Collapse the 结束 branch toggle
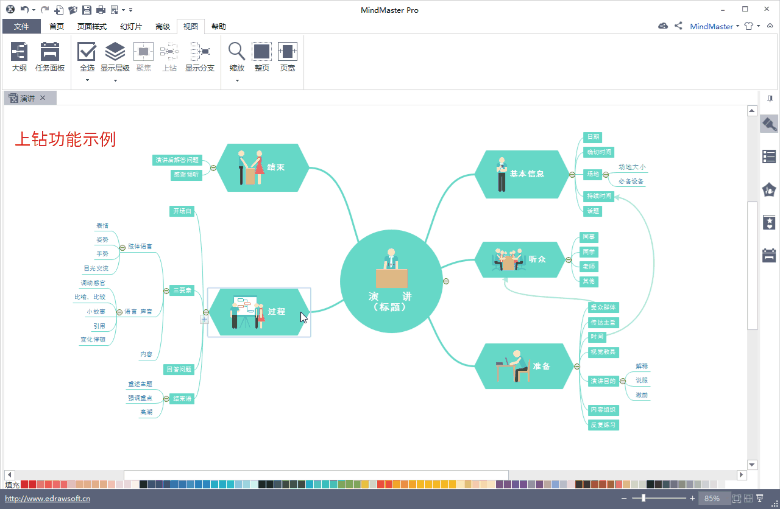780x509 pixels. point(213,168)
